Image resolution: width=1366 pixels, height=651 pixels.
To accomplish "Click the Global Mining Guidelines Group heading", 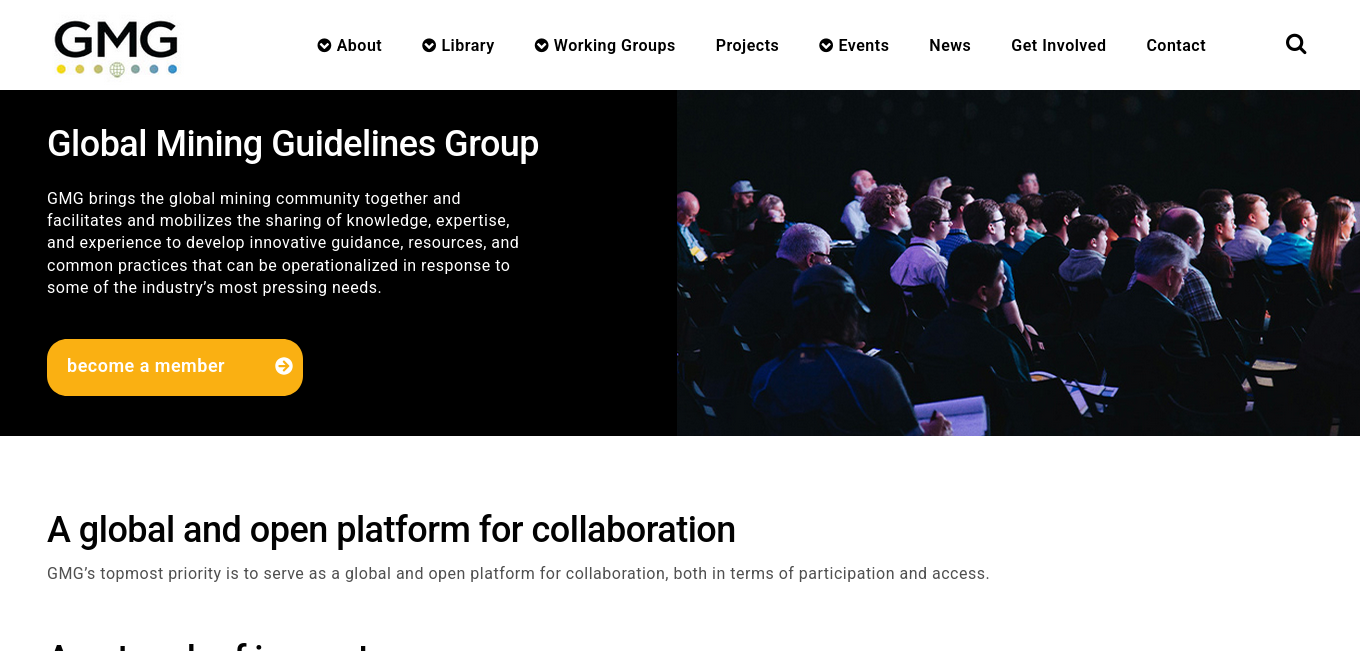I will pos(293,144).
